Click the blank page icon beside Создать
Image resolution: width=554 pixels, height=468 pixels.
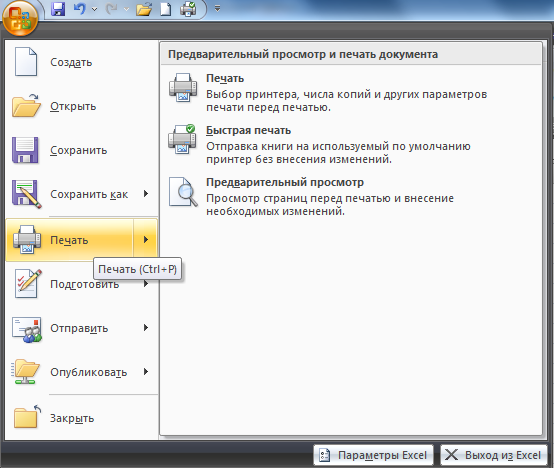point(25,61)
